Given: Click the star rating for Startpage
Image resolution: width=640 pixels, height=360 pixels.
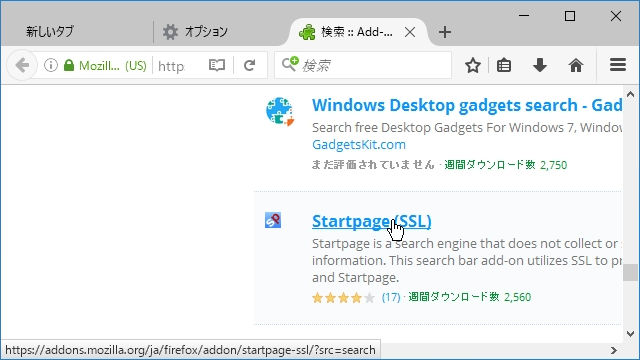Looking at the screenshot, I should (x=343, y=298).
